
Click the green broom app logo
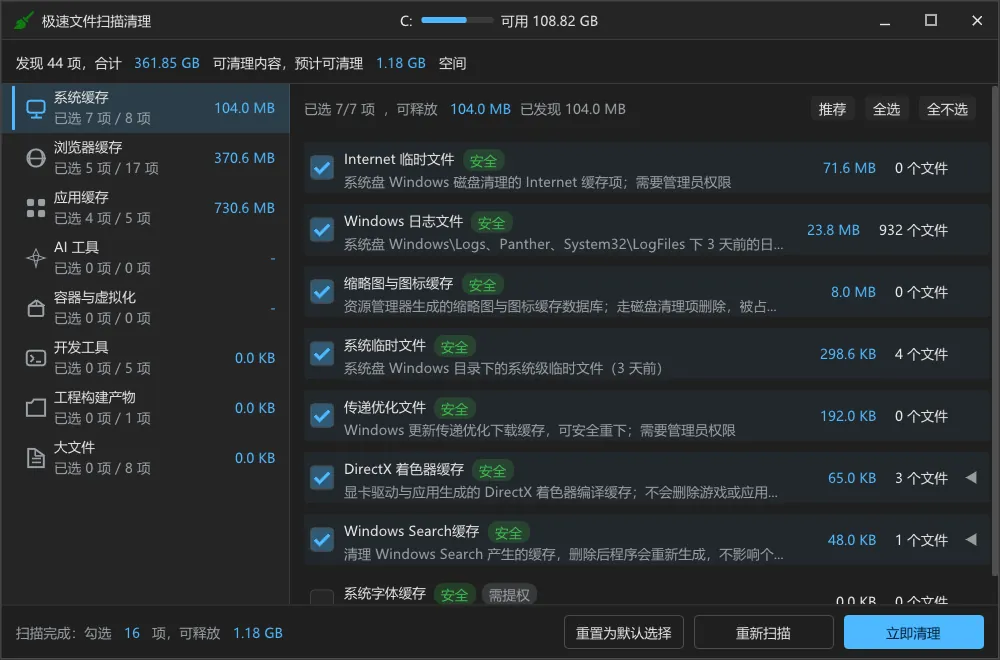[x=23, y=21]
